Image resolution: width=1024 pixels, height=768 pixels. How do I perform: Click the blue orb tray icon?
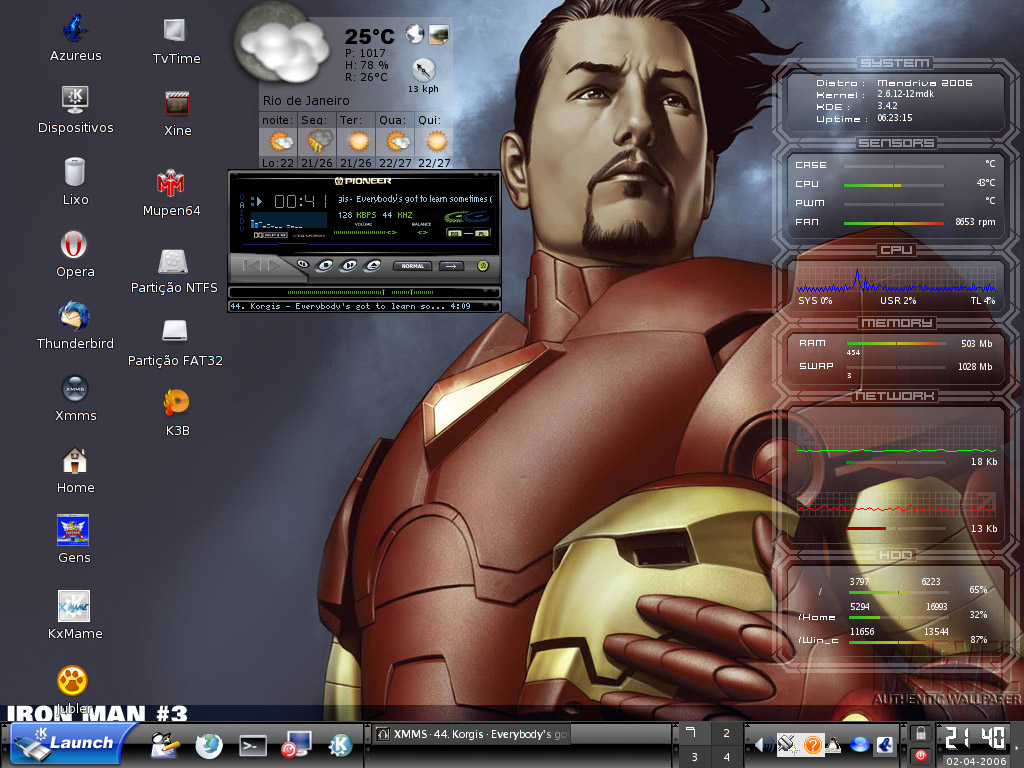859,745
